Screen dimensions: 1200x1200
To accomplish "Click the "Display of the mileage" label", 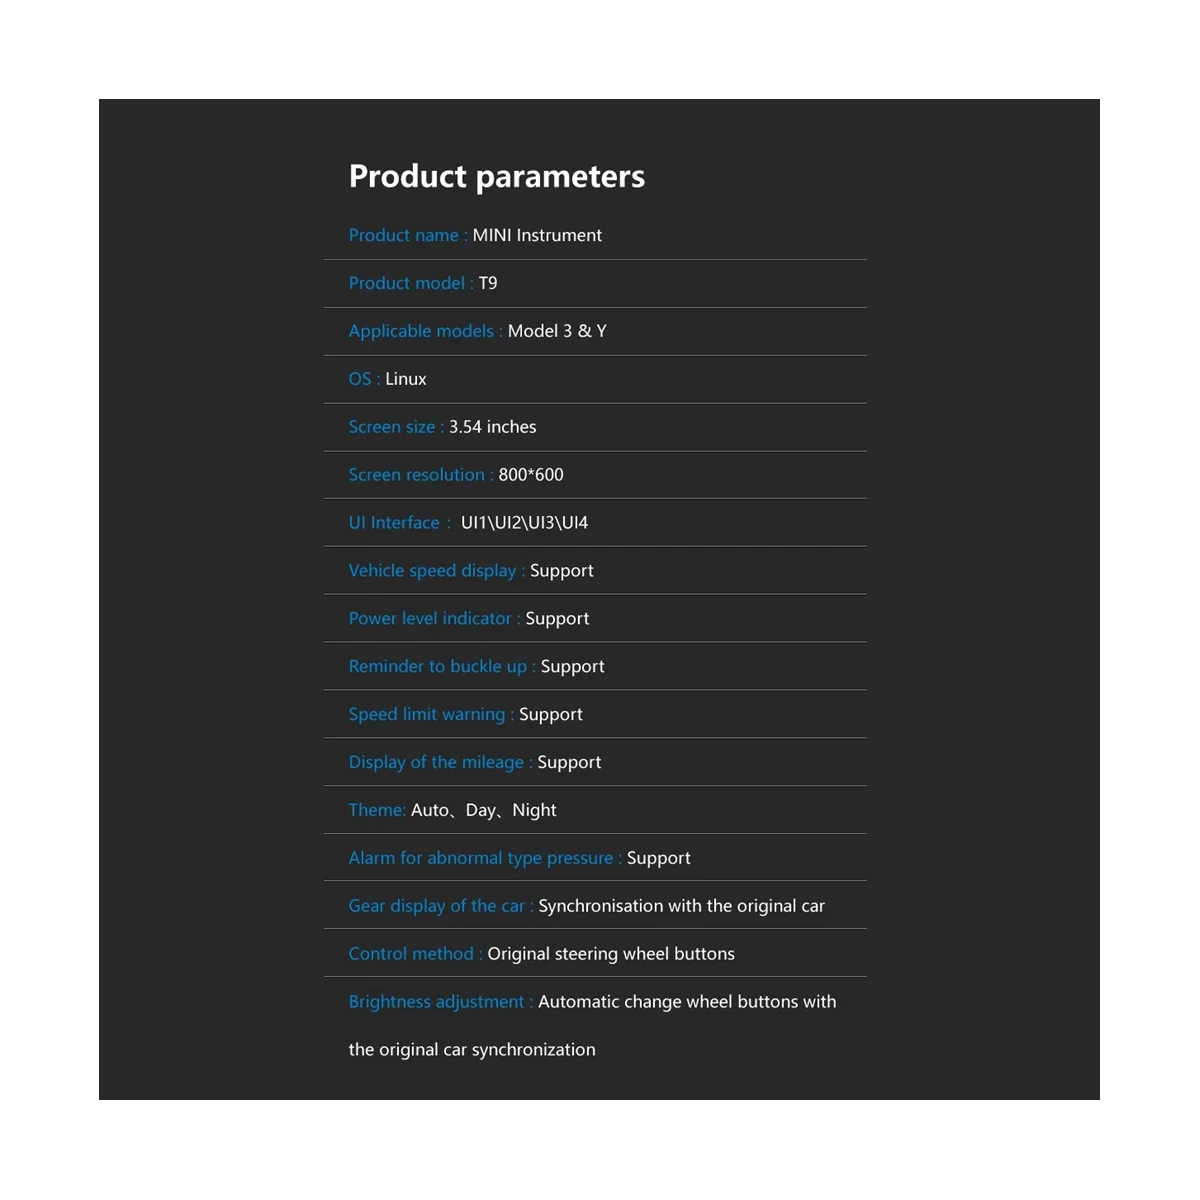I will tap(436, 762).
